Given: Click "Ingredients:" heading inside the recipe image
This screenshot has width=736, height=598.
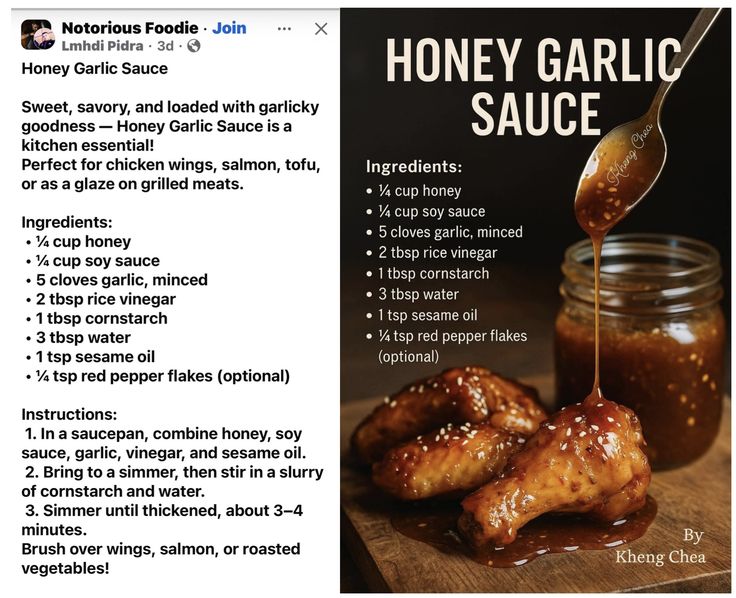Looking at the screenshot, I should click(x=414, y=167).
